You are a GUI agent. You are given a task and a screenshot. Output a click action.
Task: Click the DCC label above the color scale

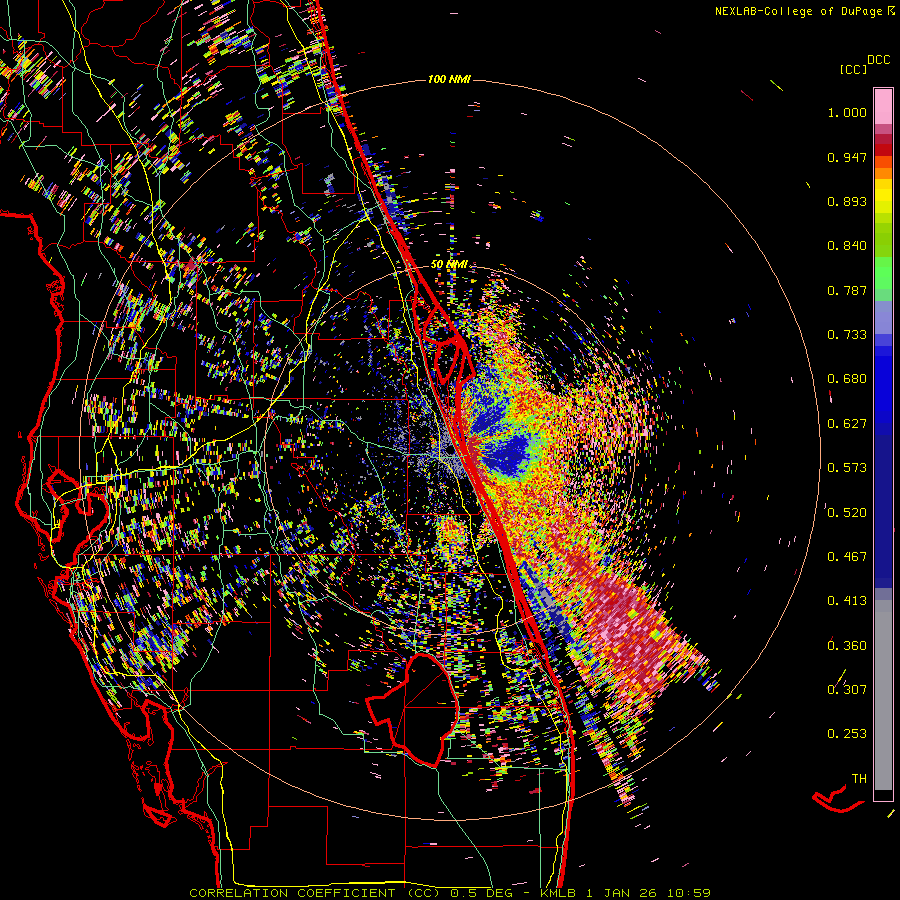tap(879, 60)
